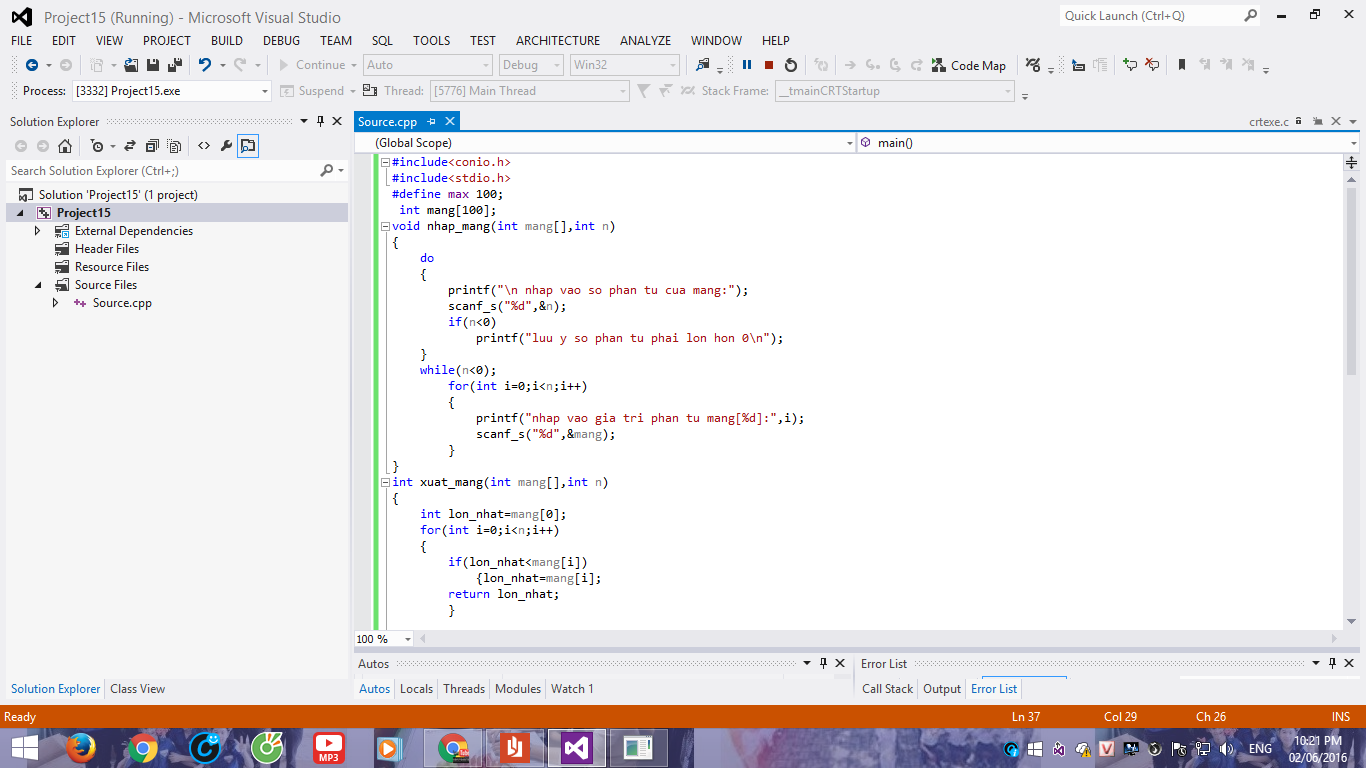Toggle a bookmark on current line
This screenshot has height=768, width=1366.
tap(1181, 65)
